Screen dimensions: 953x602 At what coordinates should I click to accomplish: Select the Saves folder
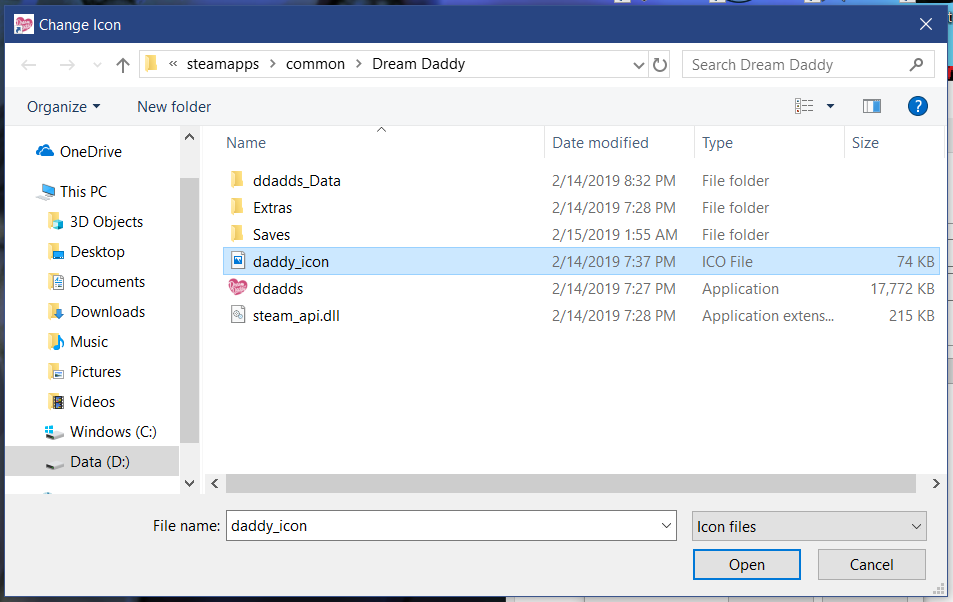271,235
